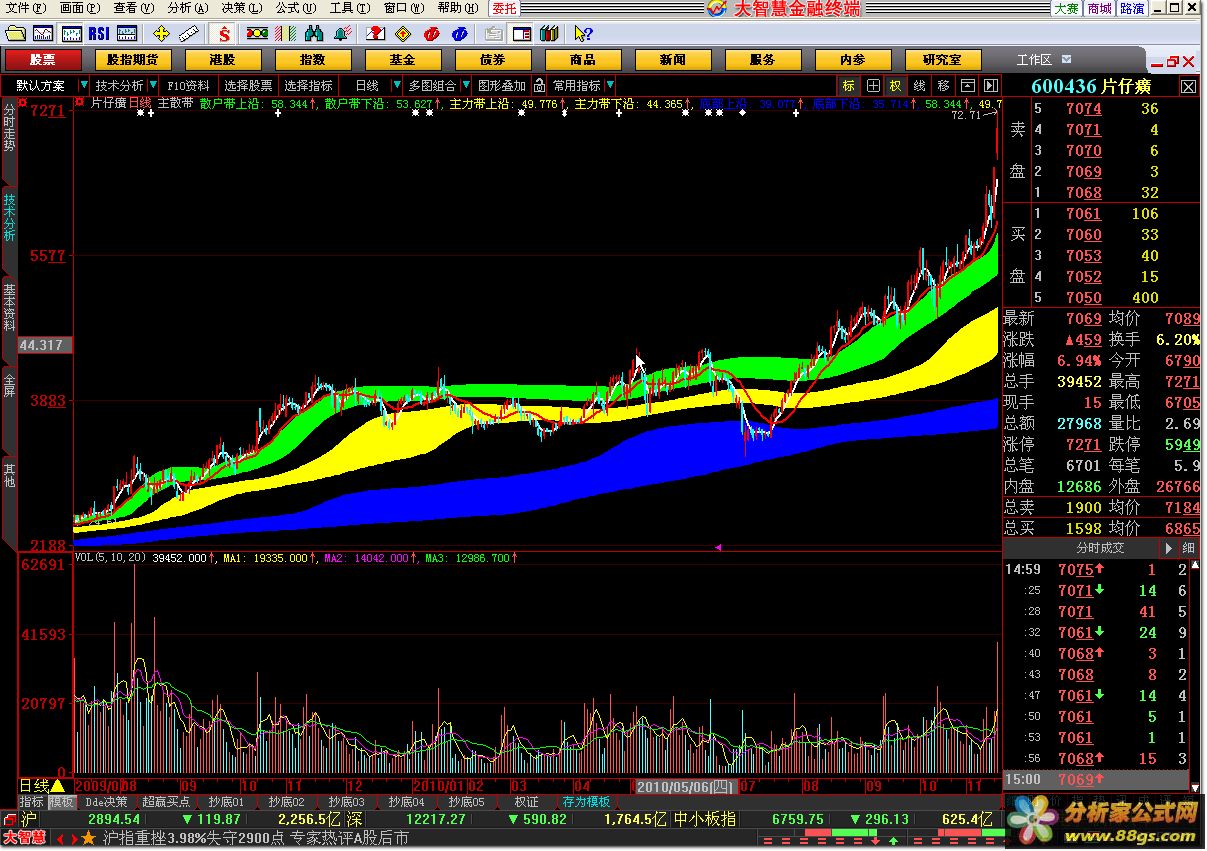The image size is (1207, 851).
Task: Click the 选择股票 button
Action: pos(248,85)
